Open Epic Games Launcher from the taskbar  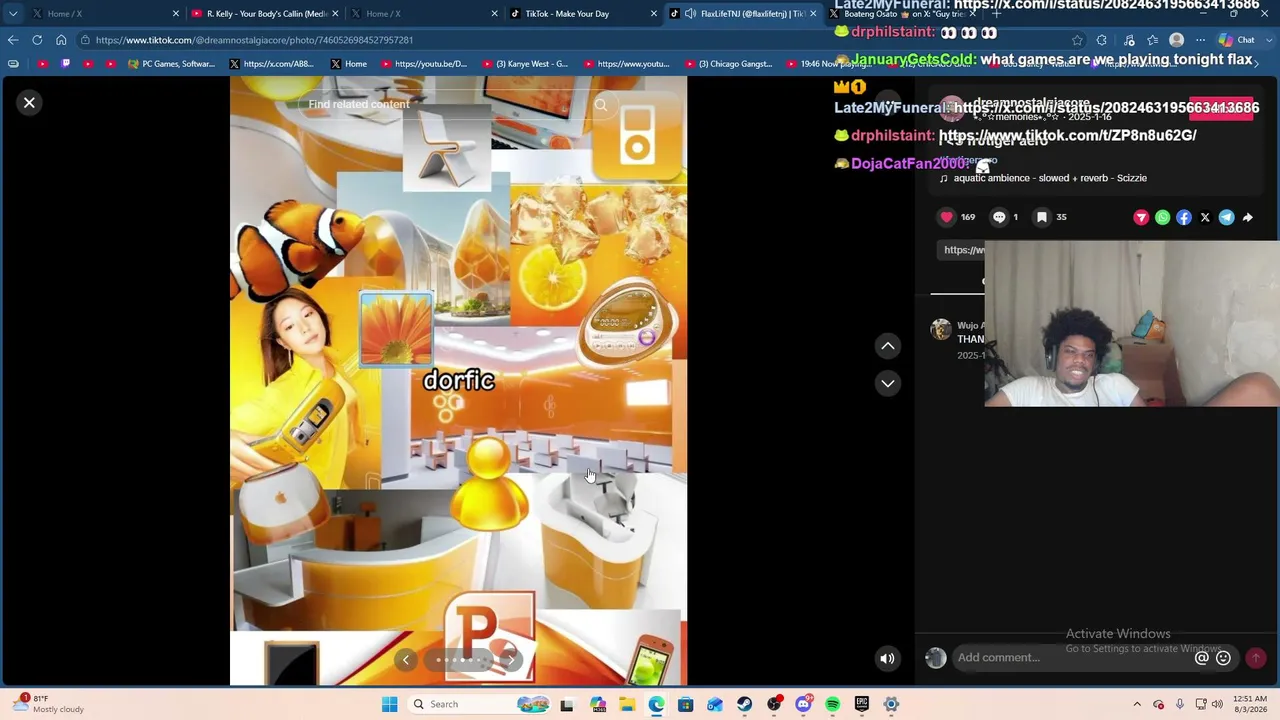pos(862,704)
